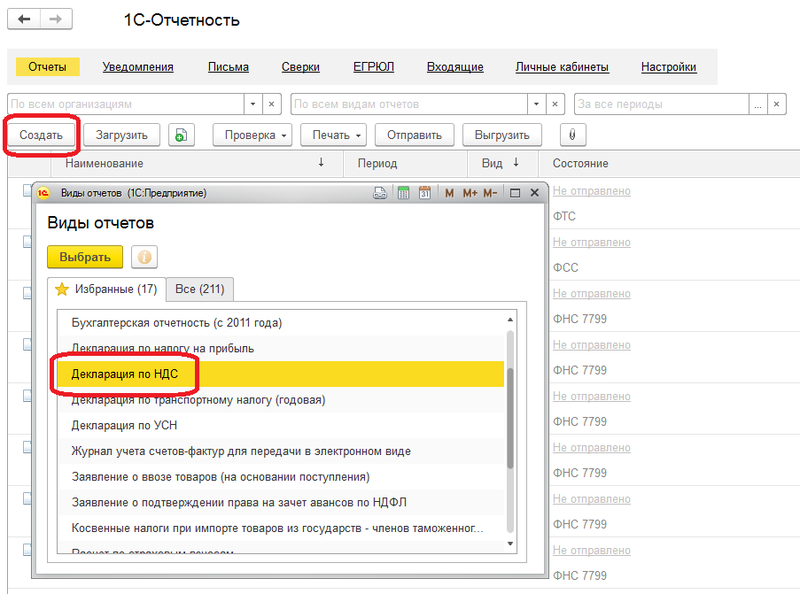800x594 pixels.
Task: Sort by the Наименование column header
Action: click(196, 163)
